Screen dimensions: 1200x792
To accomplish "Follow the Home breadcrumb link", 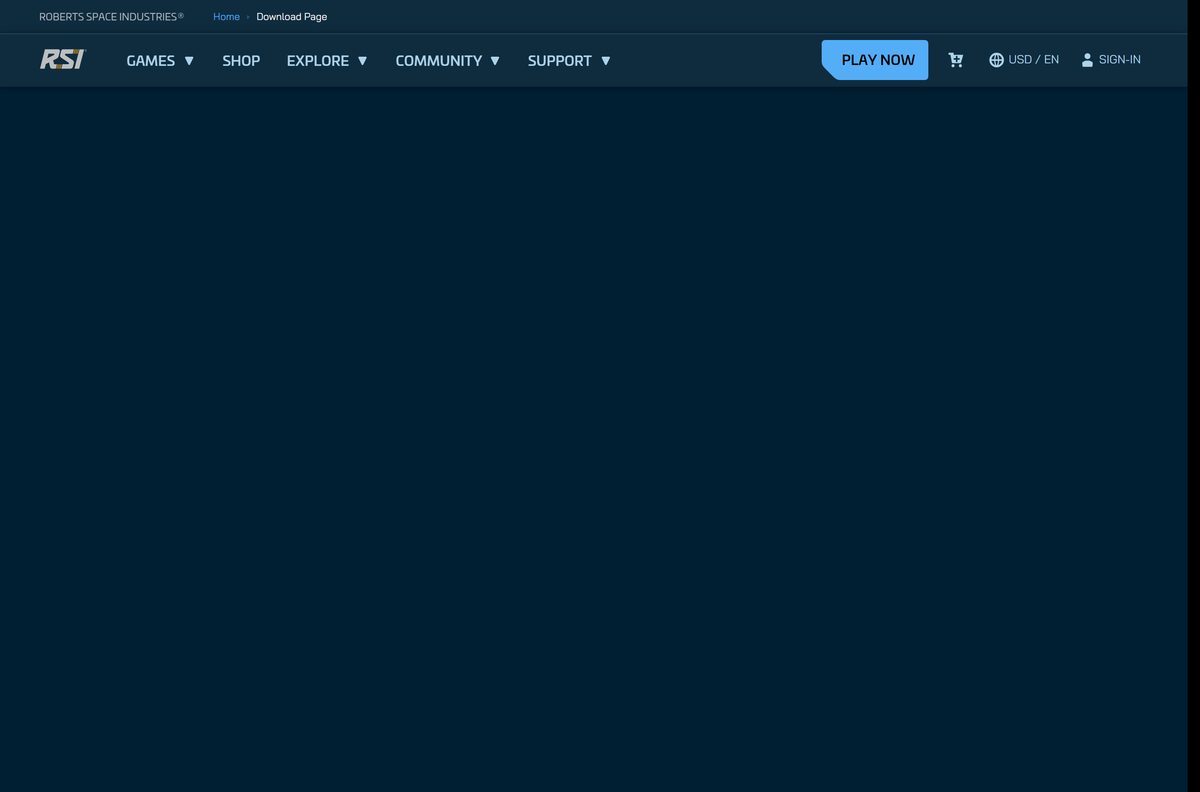I will [x=227, y=17].
